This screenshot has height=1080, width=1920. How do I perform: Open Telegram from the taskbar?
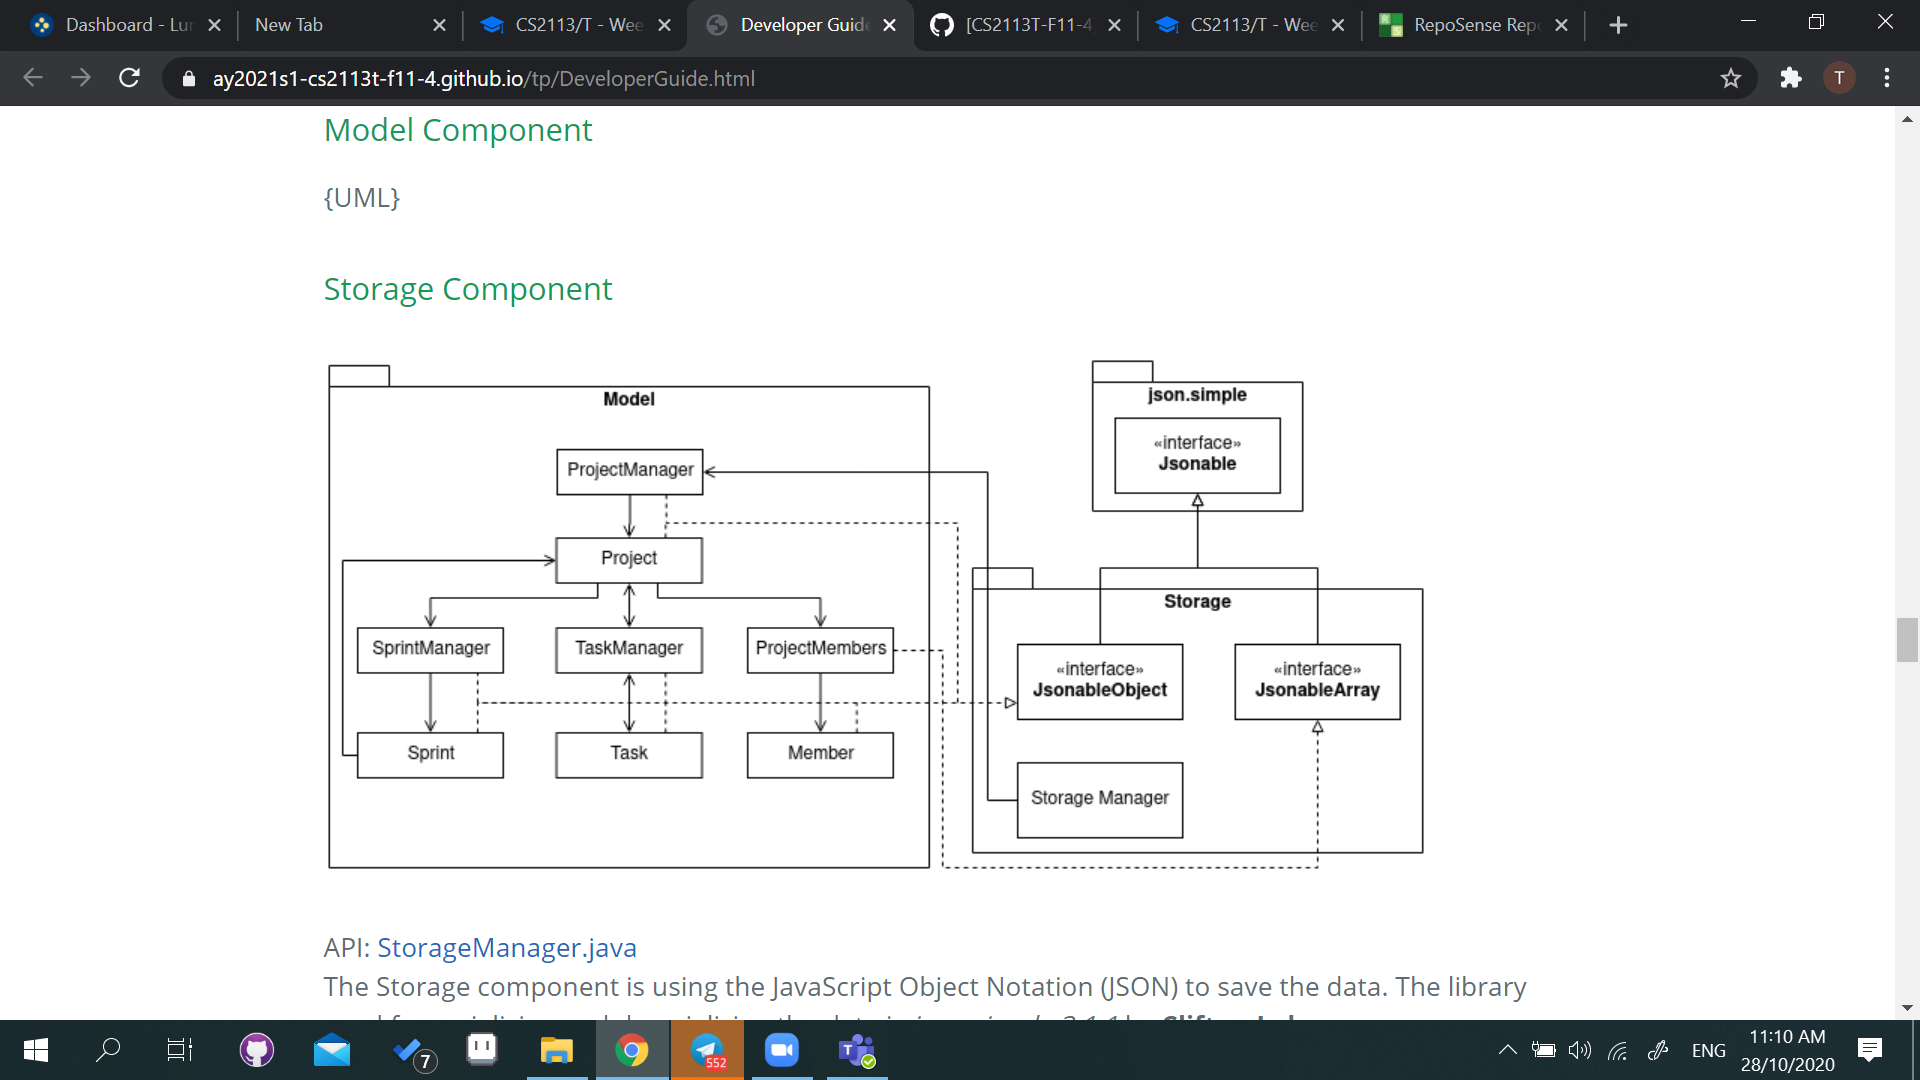[707, 1050]
